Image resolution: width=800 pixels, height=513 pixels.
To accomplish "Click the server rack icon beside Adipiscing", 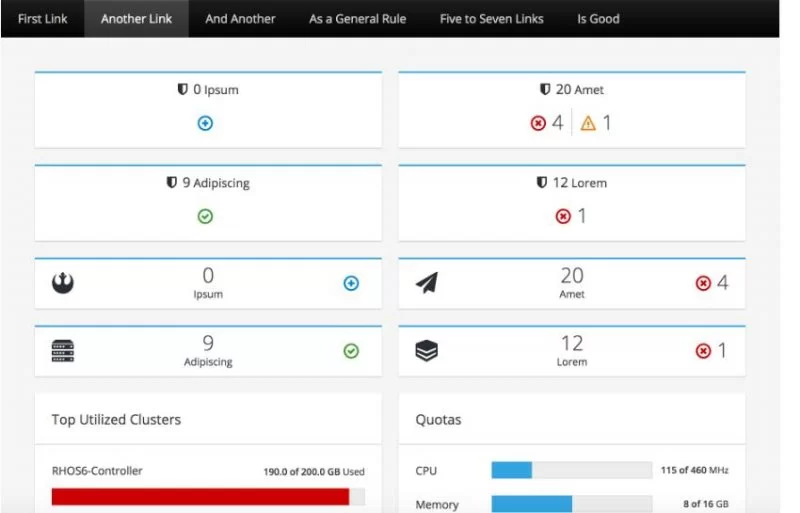I will [63, 351].
